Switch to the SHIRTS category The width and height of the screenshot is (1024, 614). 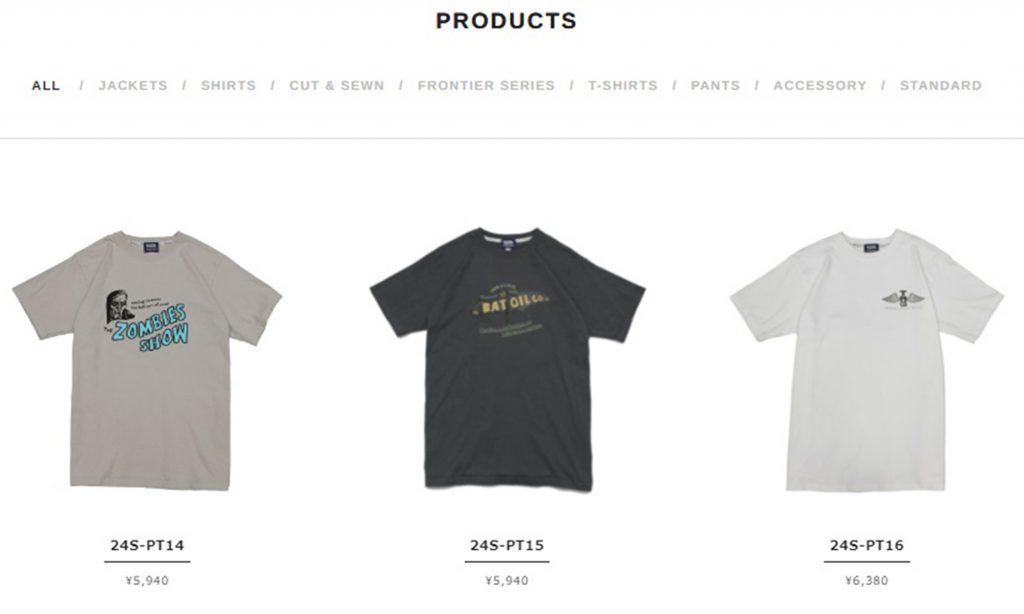pyautogui.click(x=229, y=86)
